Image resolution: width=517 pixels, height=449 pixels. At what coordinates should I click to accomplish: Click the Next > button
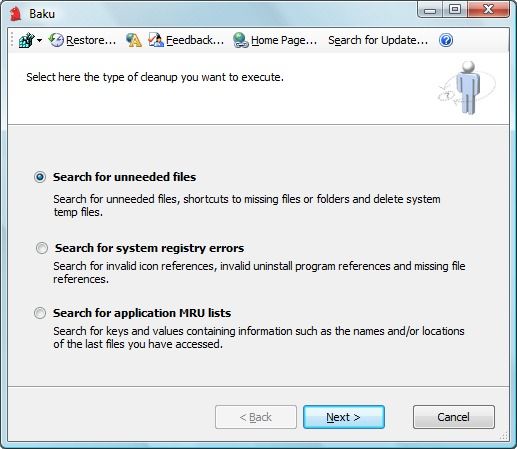click(344, 417)
